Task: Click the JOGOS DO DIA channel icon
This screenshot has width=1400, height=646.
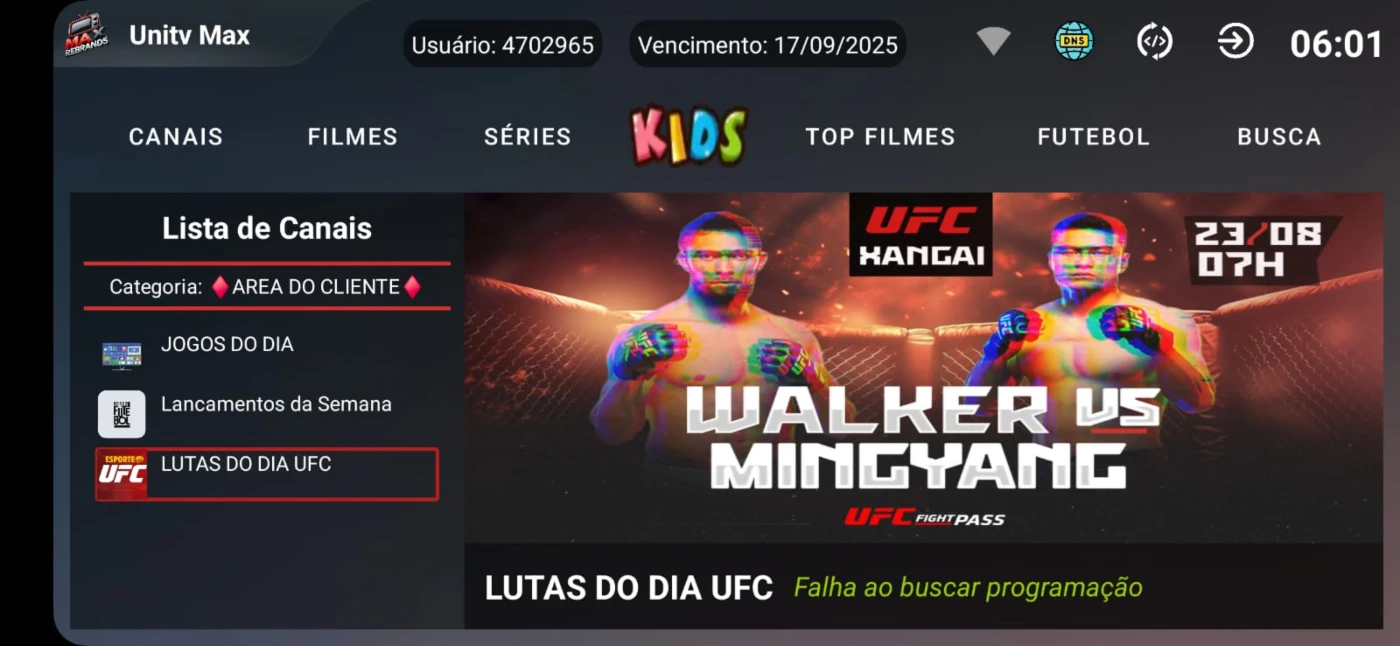Action: click(121, 354)
